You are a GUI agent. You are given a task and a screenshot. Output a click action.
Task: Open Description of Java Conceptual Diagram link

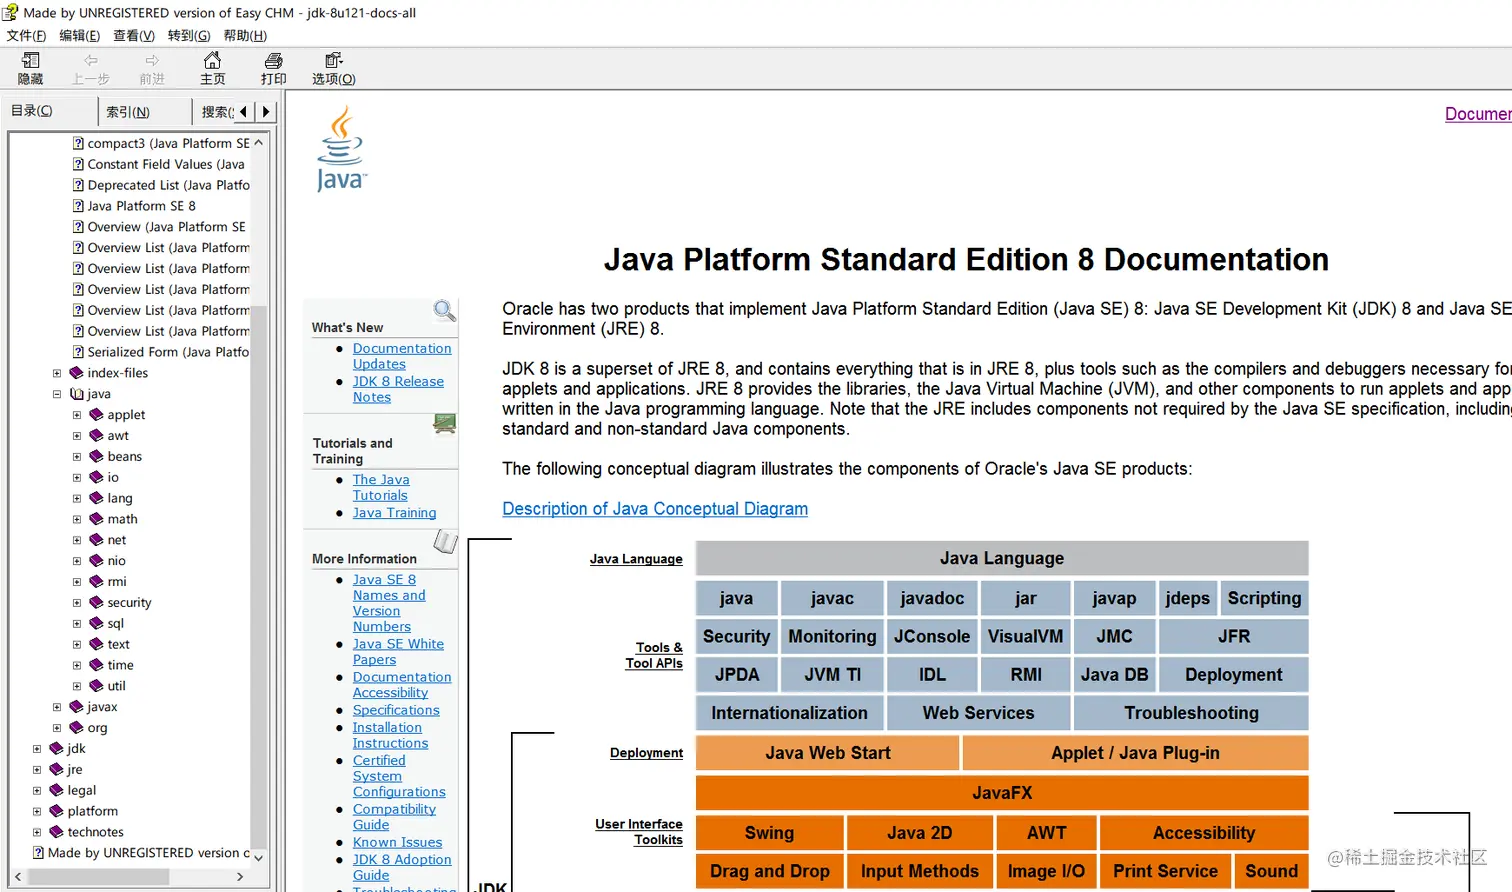pos(655,509)
